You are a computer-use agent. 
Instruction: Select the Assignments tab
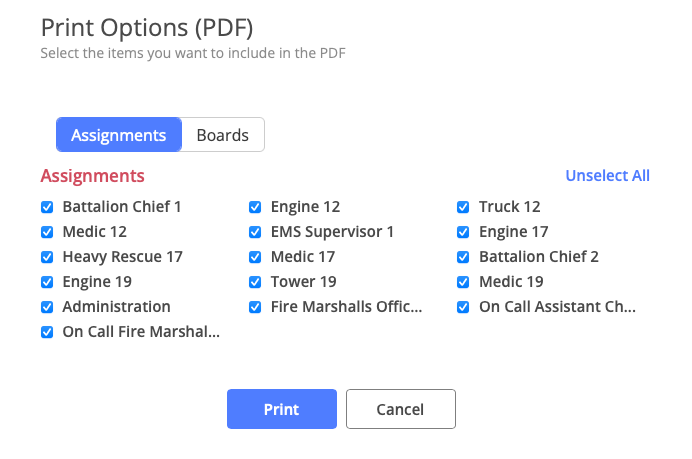(118, 135)
